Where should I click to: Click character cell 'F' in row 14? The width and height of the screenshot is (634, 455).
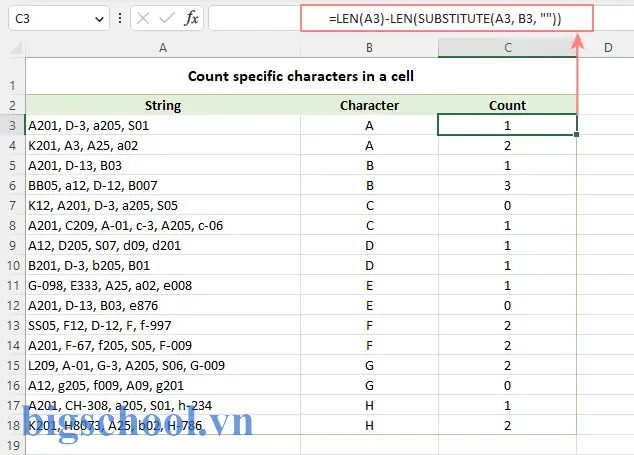point(369,345)
